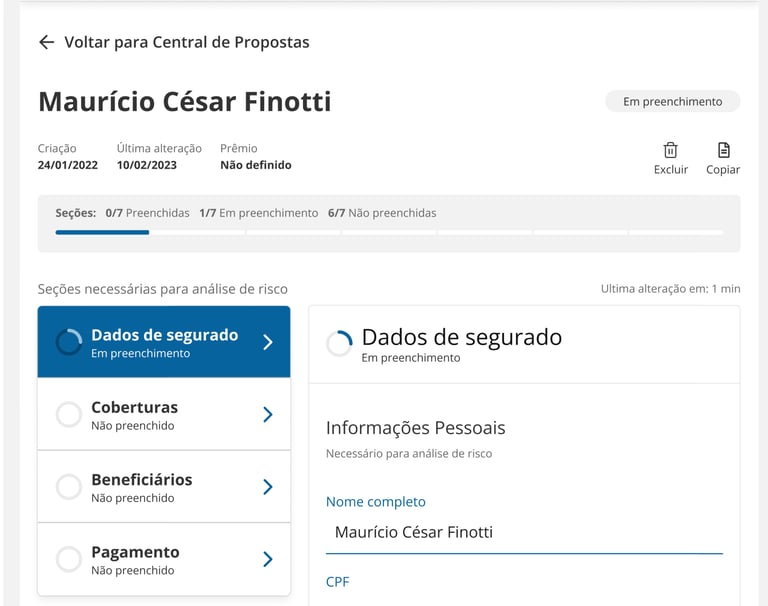Click the Copiar document icon
The height and width of the screenshot is (606, 768).
click(723, 150)
